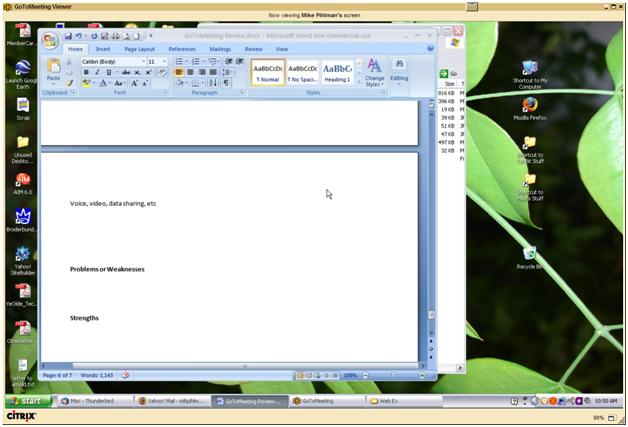Click the Windows Start button
This screenshot has height=427, width=628.
pyautogui.click(x=27, y=401)
